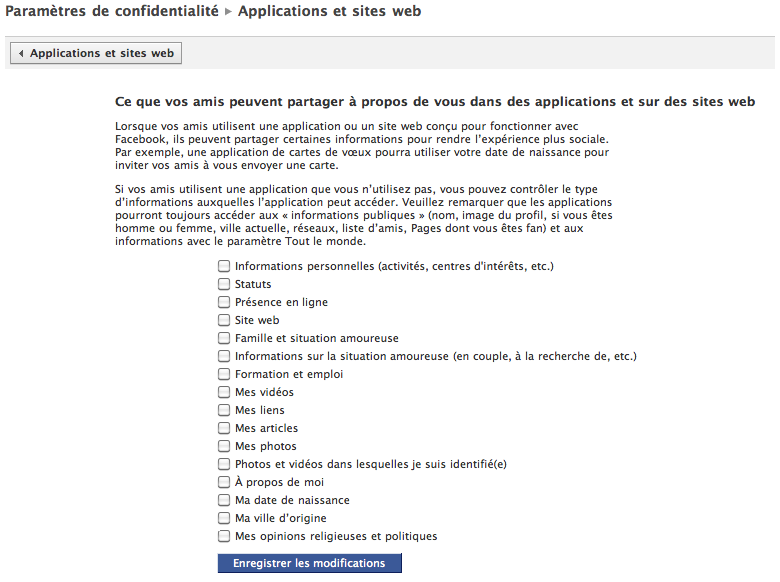Click the back button 'Applications et sites web'
Viewport: 780px width, 582px height.
pyautogui.click(x=96, y=53)
